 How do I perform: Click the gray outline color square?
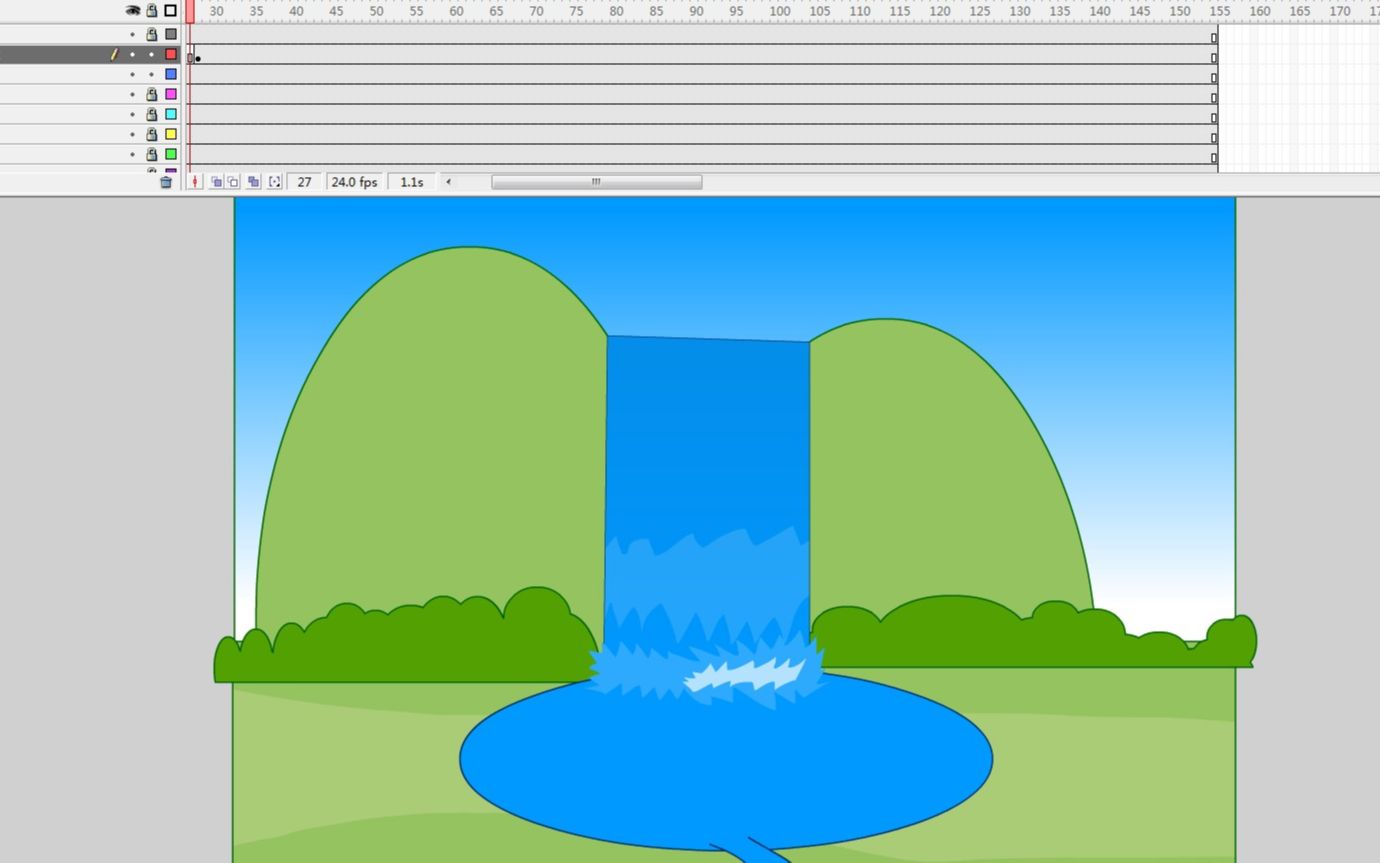point(171,34)
